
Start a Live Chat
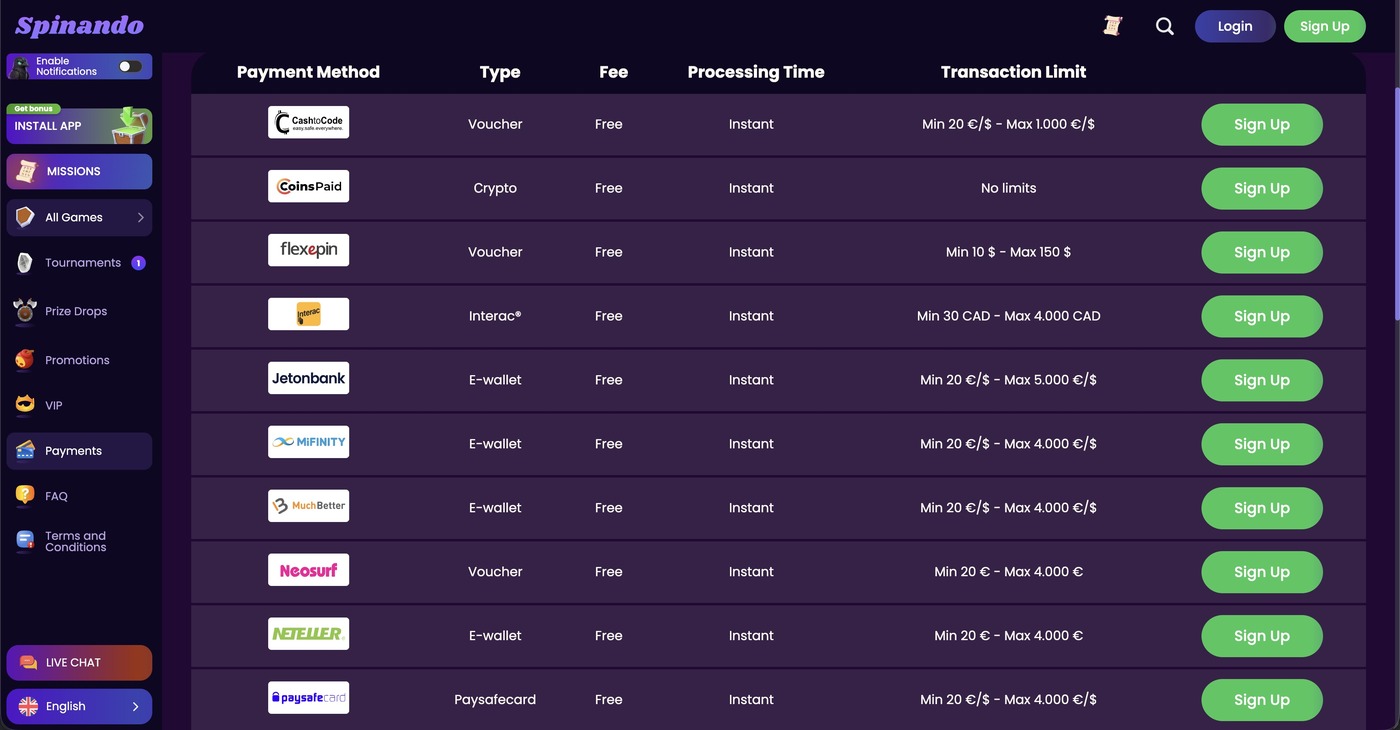coord(79,662)
